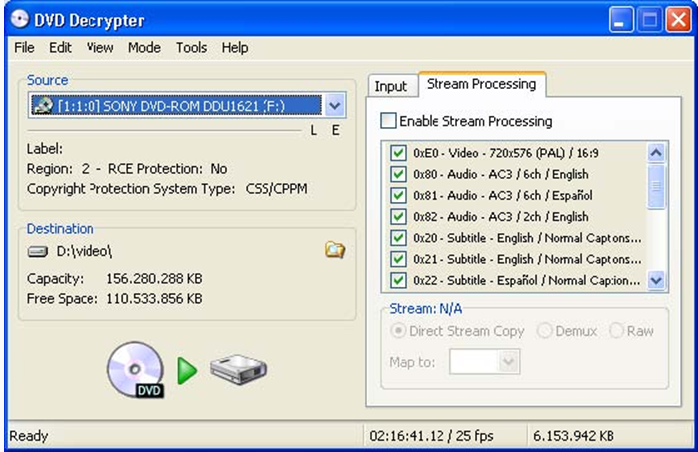Click the Free Space 110.533.856 KB value
The height and width of the screenshot is (452, 698).
pos(154,298)
